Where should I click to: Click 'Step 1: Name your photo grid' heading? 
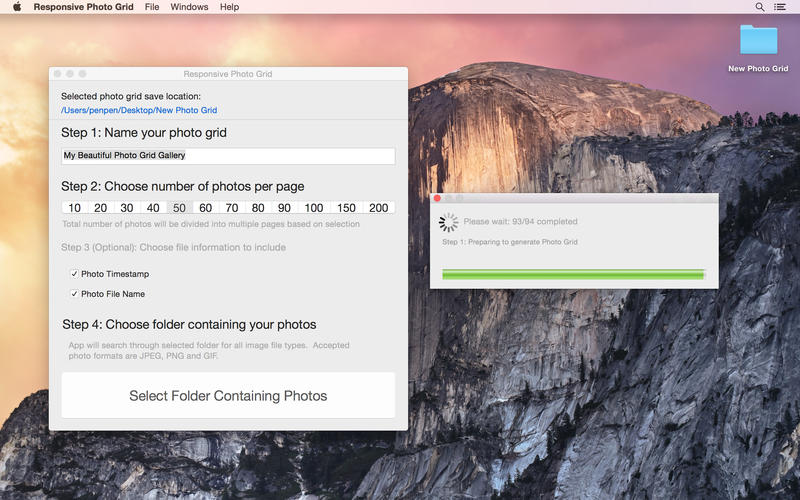click(144, 133)
